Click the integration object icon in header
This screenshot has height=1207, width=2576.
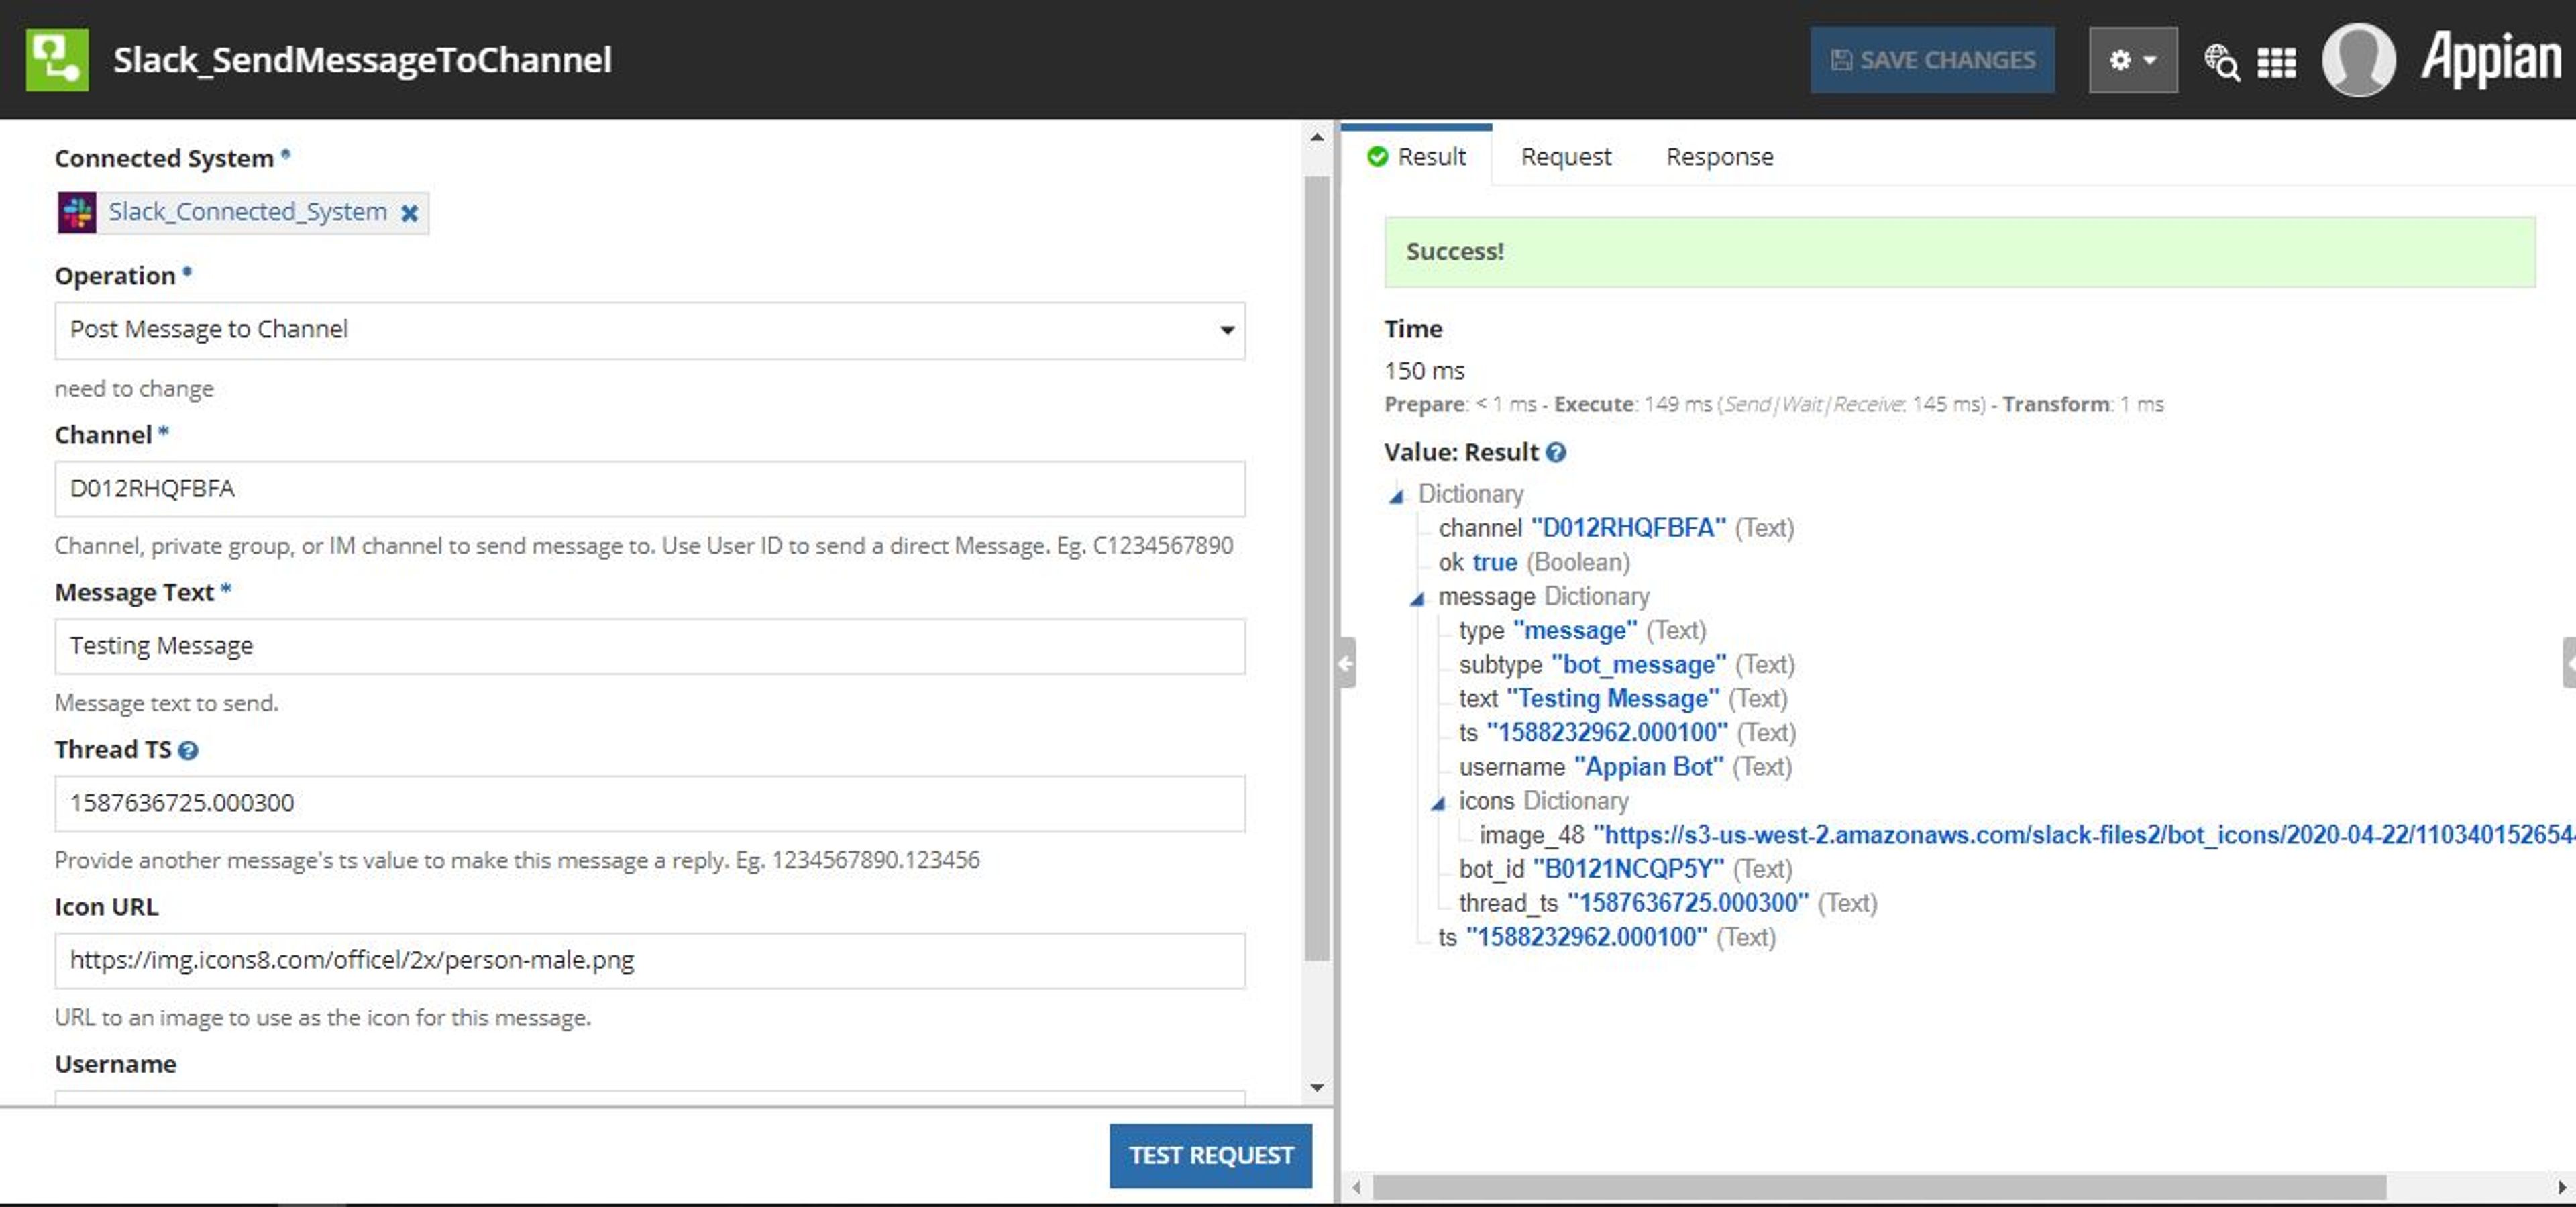(x=57, y=60)
